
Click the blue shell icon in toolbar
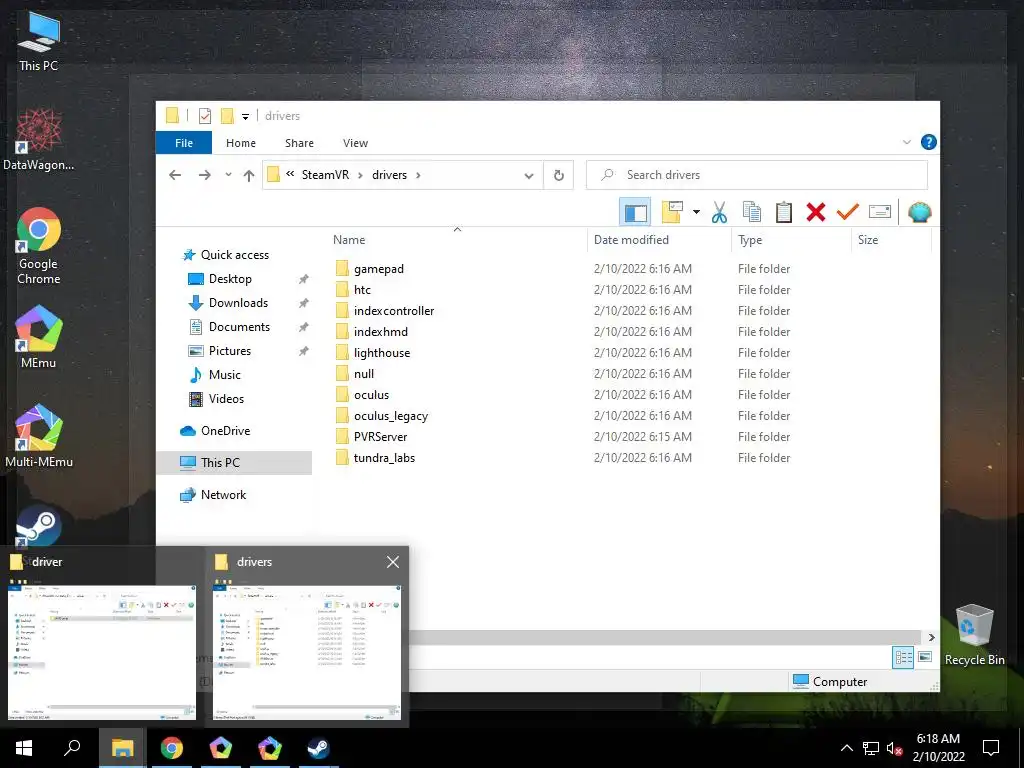click(920, 212)
